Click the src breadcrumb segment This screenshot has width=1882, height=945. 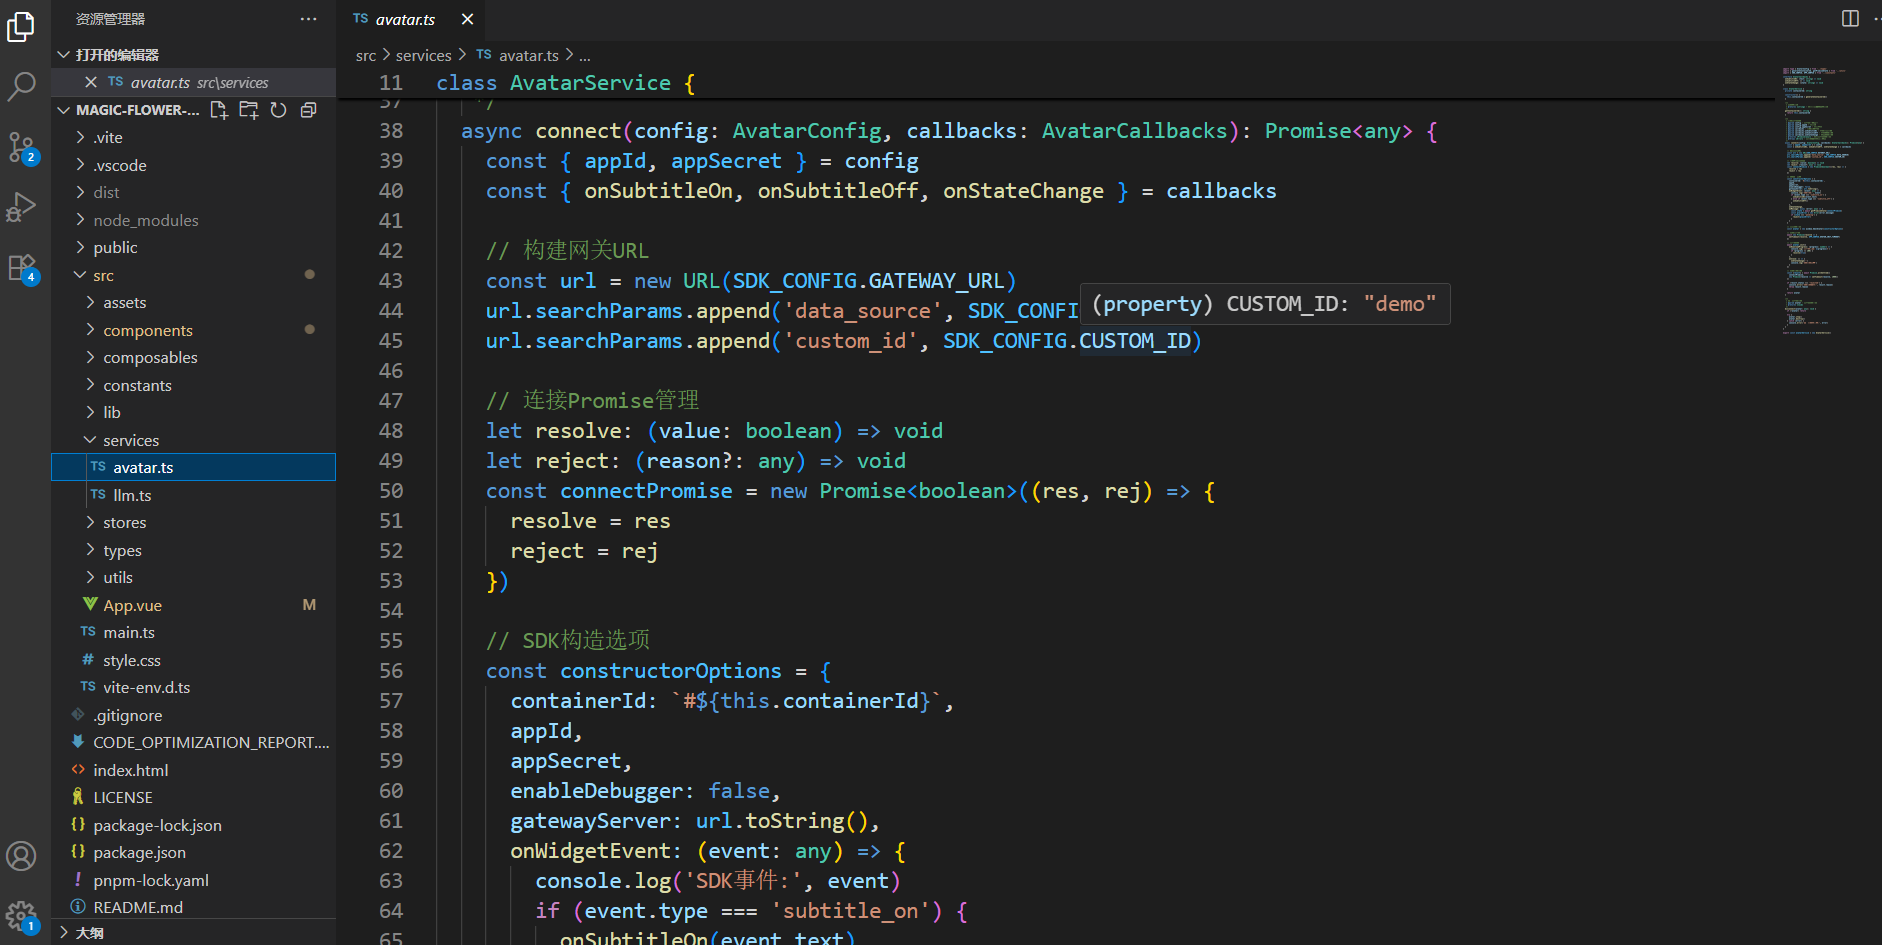(366, 55)
